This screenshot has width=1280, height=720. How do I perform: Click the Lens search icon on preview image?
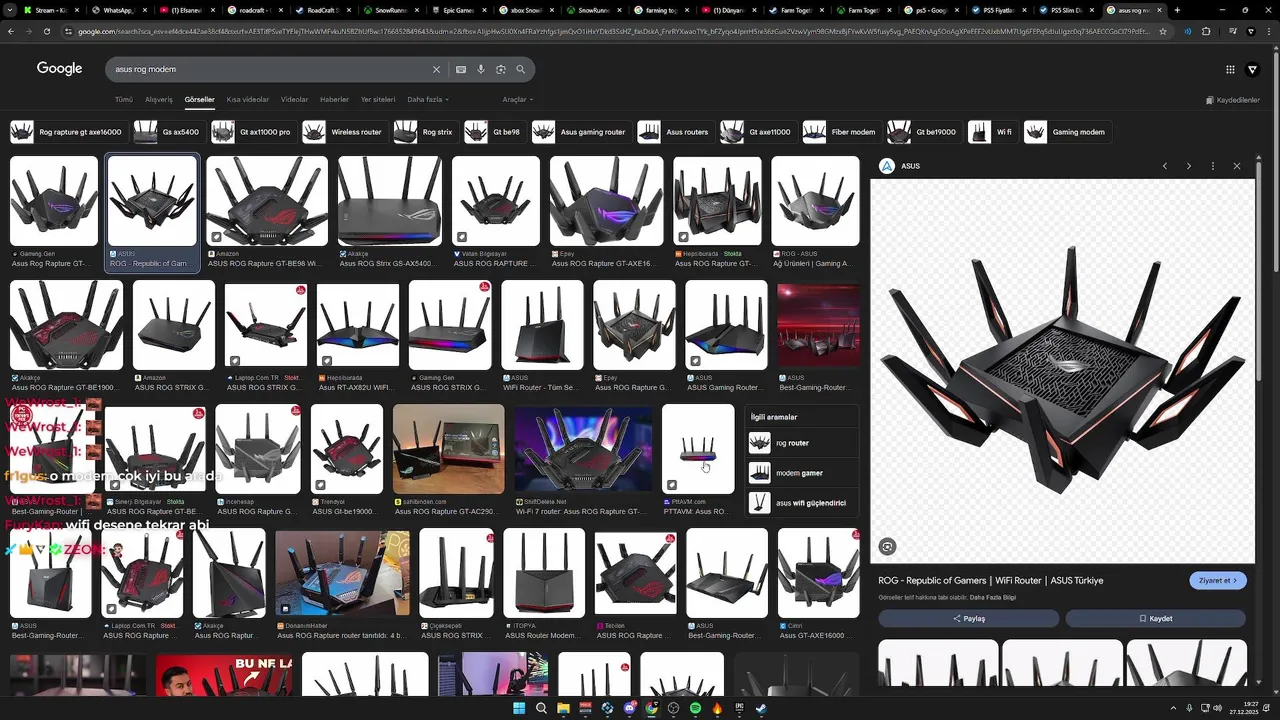click(x=887, y=546)
